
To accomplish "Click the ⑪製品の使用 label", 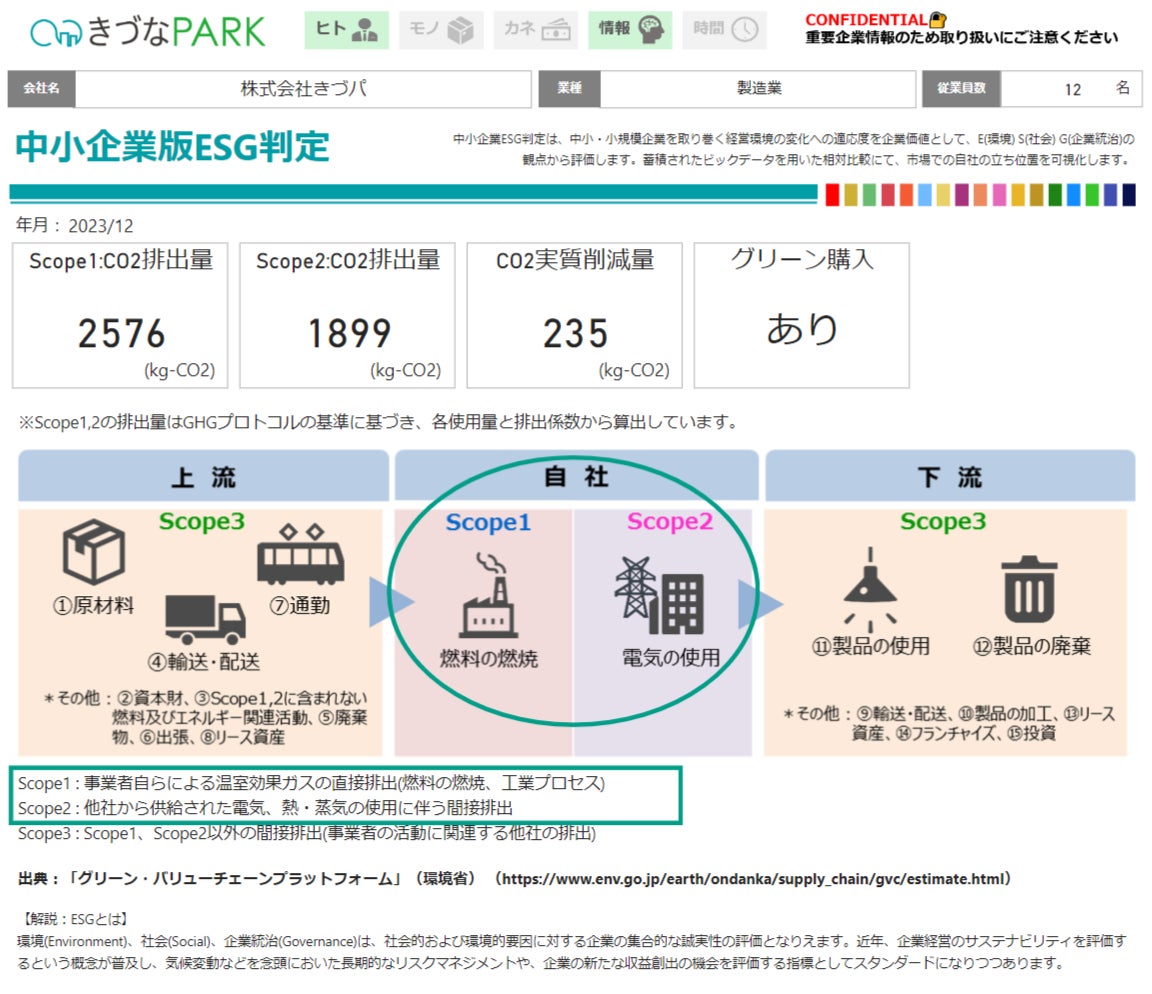I will (x=871, y=646).
